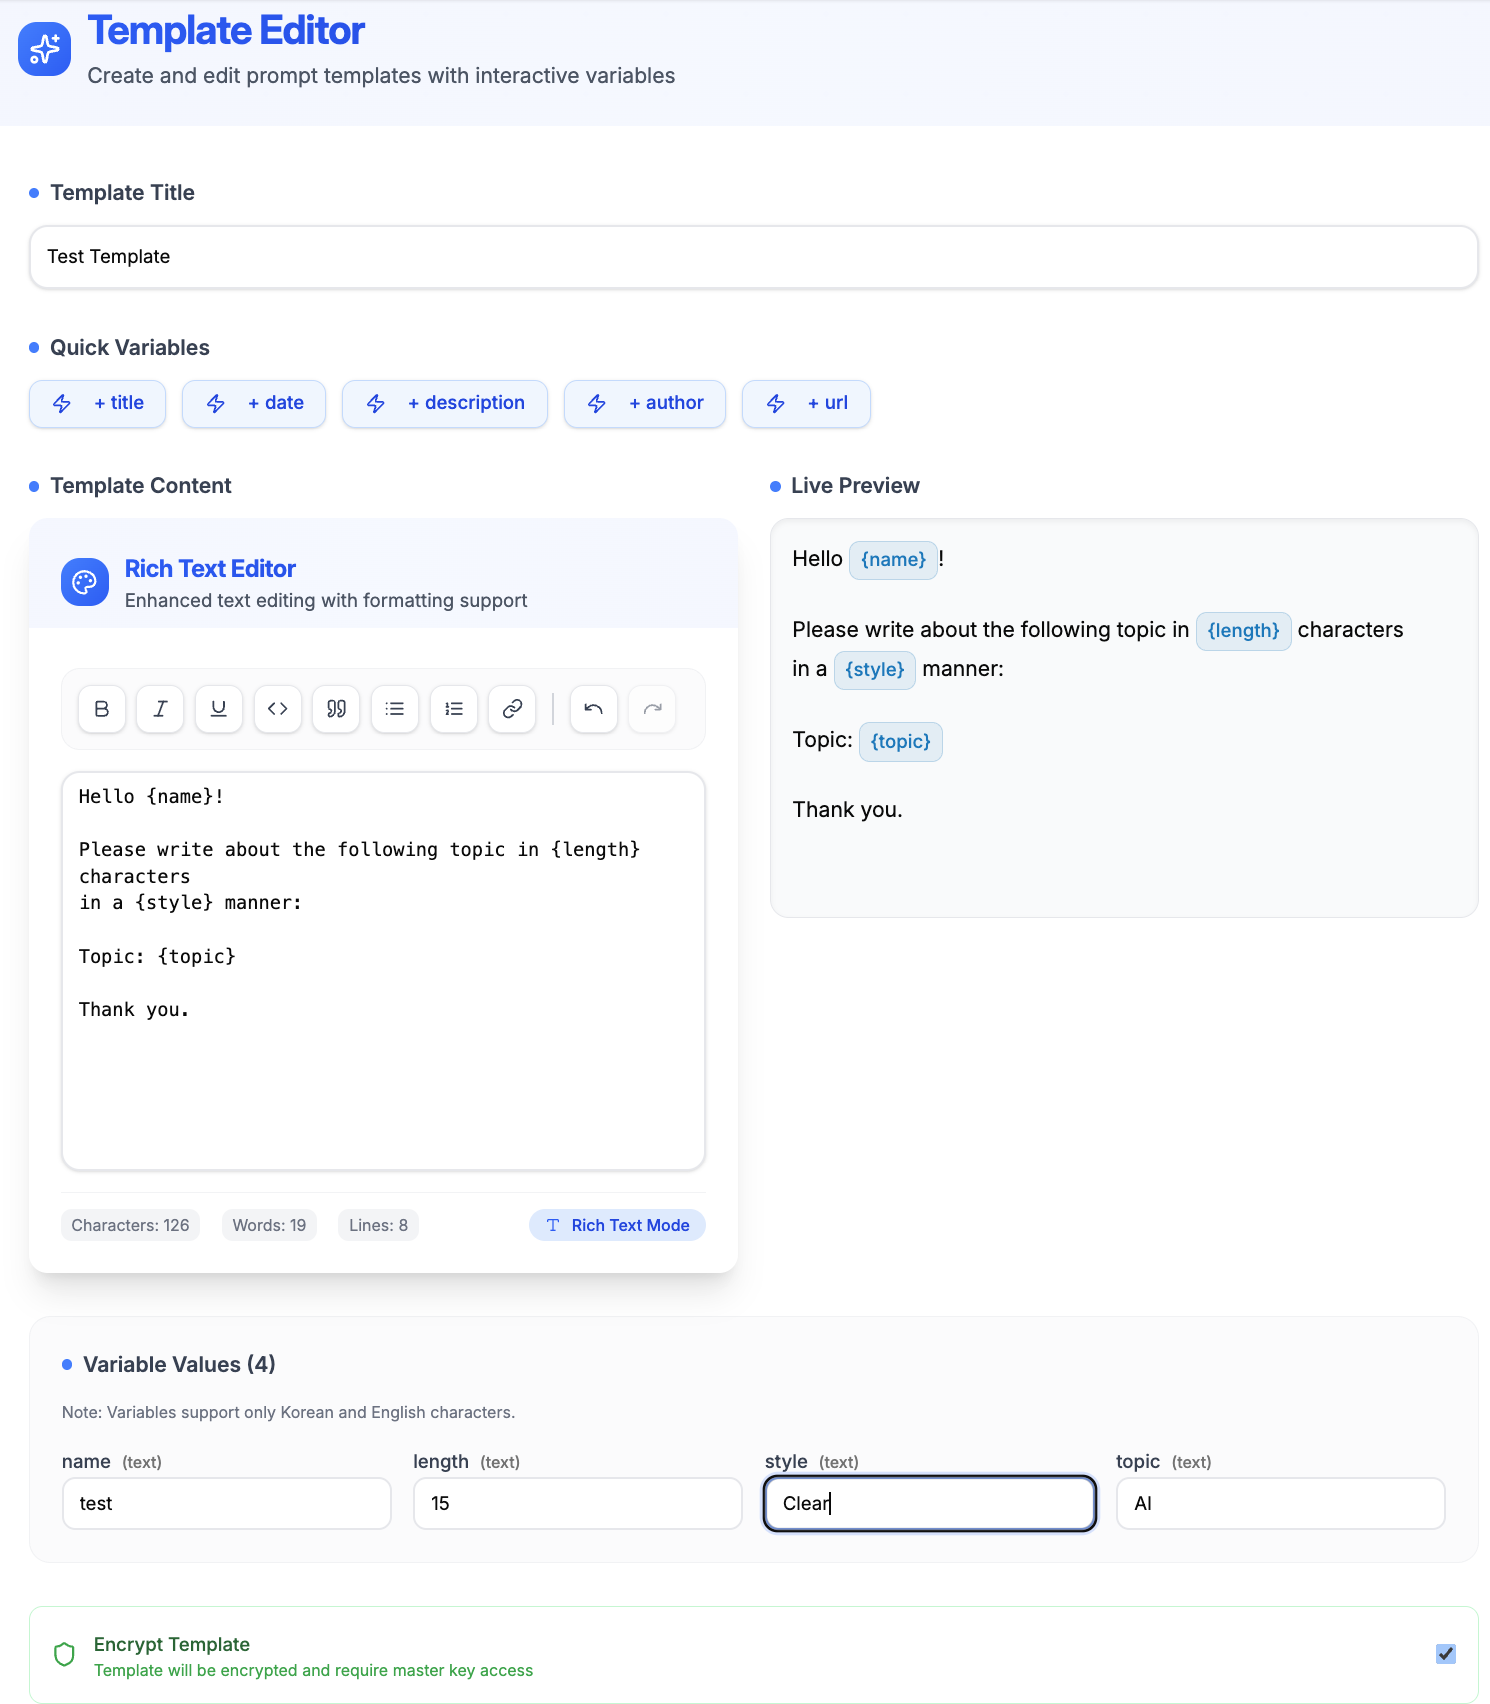Add a blockquote using the quote icon

(x=336, y=709)
